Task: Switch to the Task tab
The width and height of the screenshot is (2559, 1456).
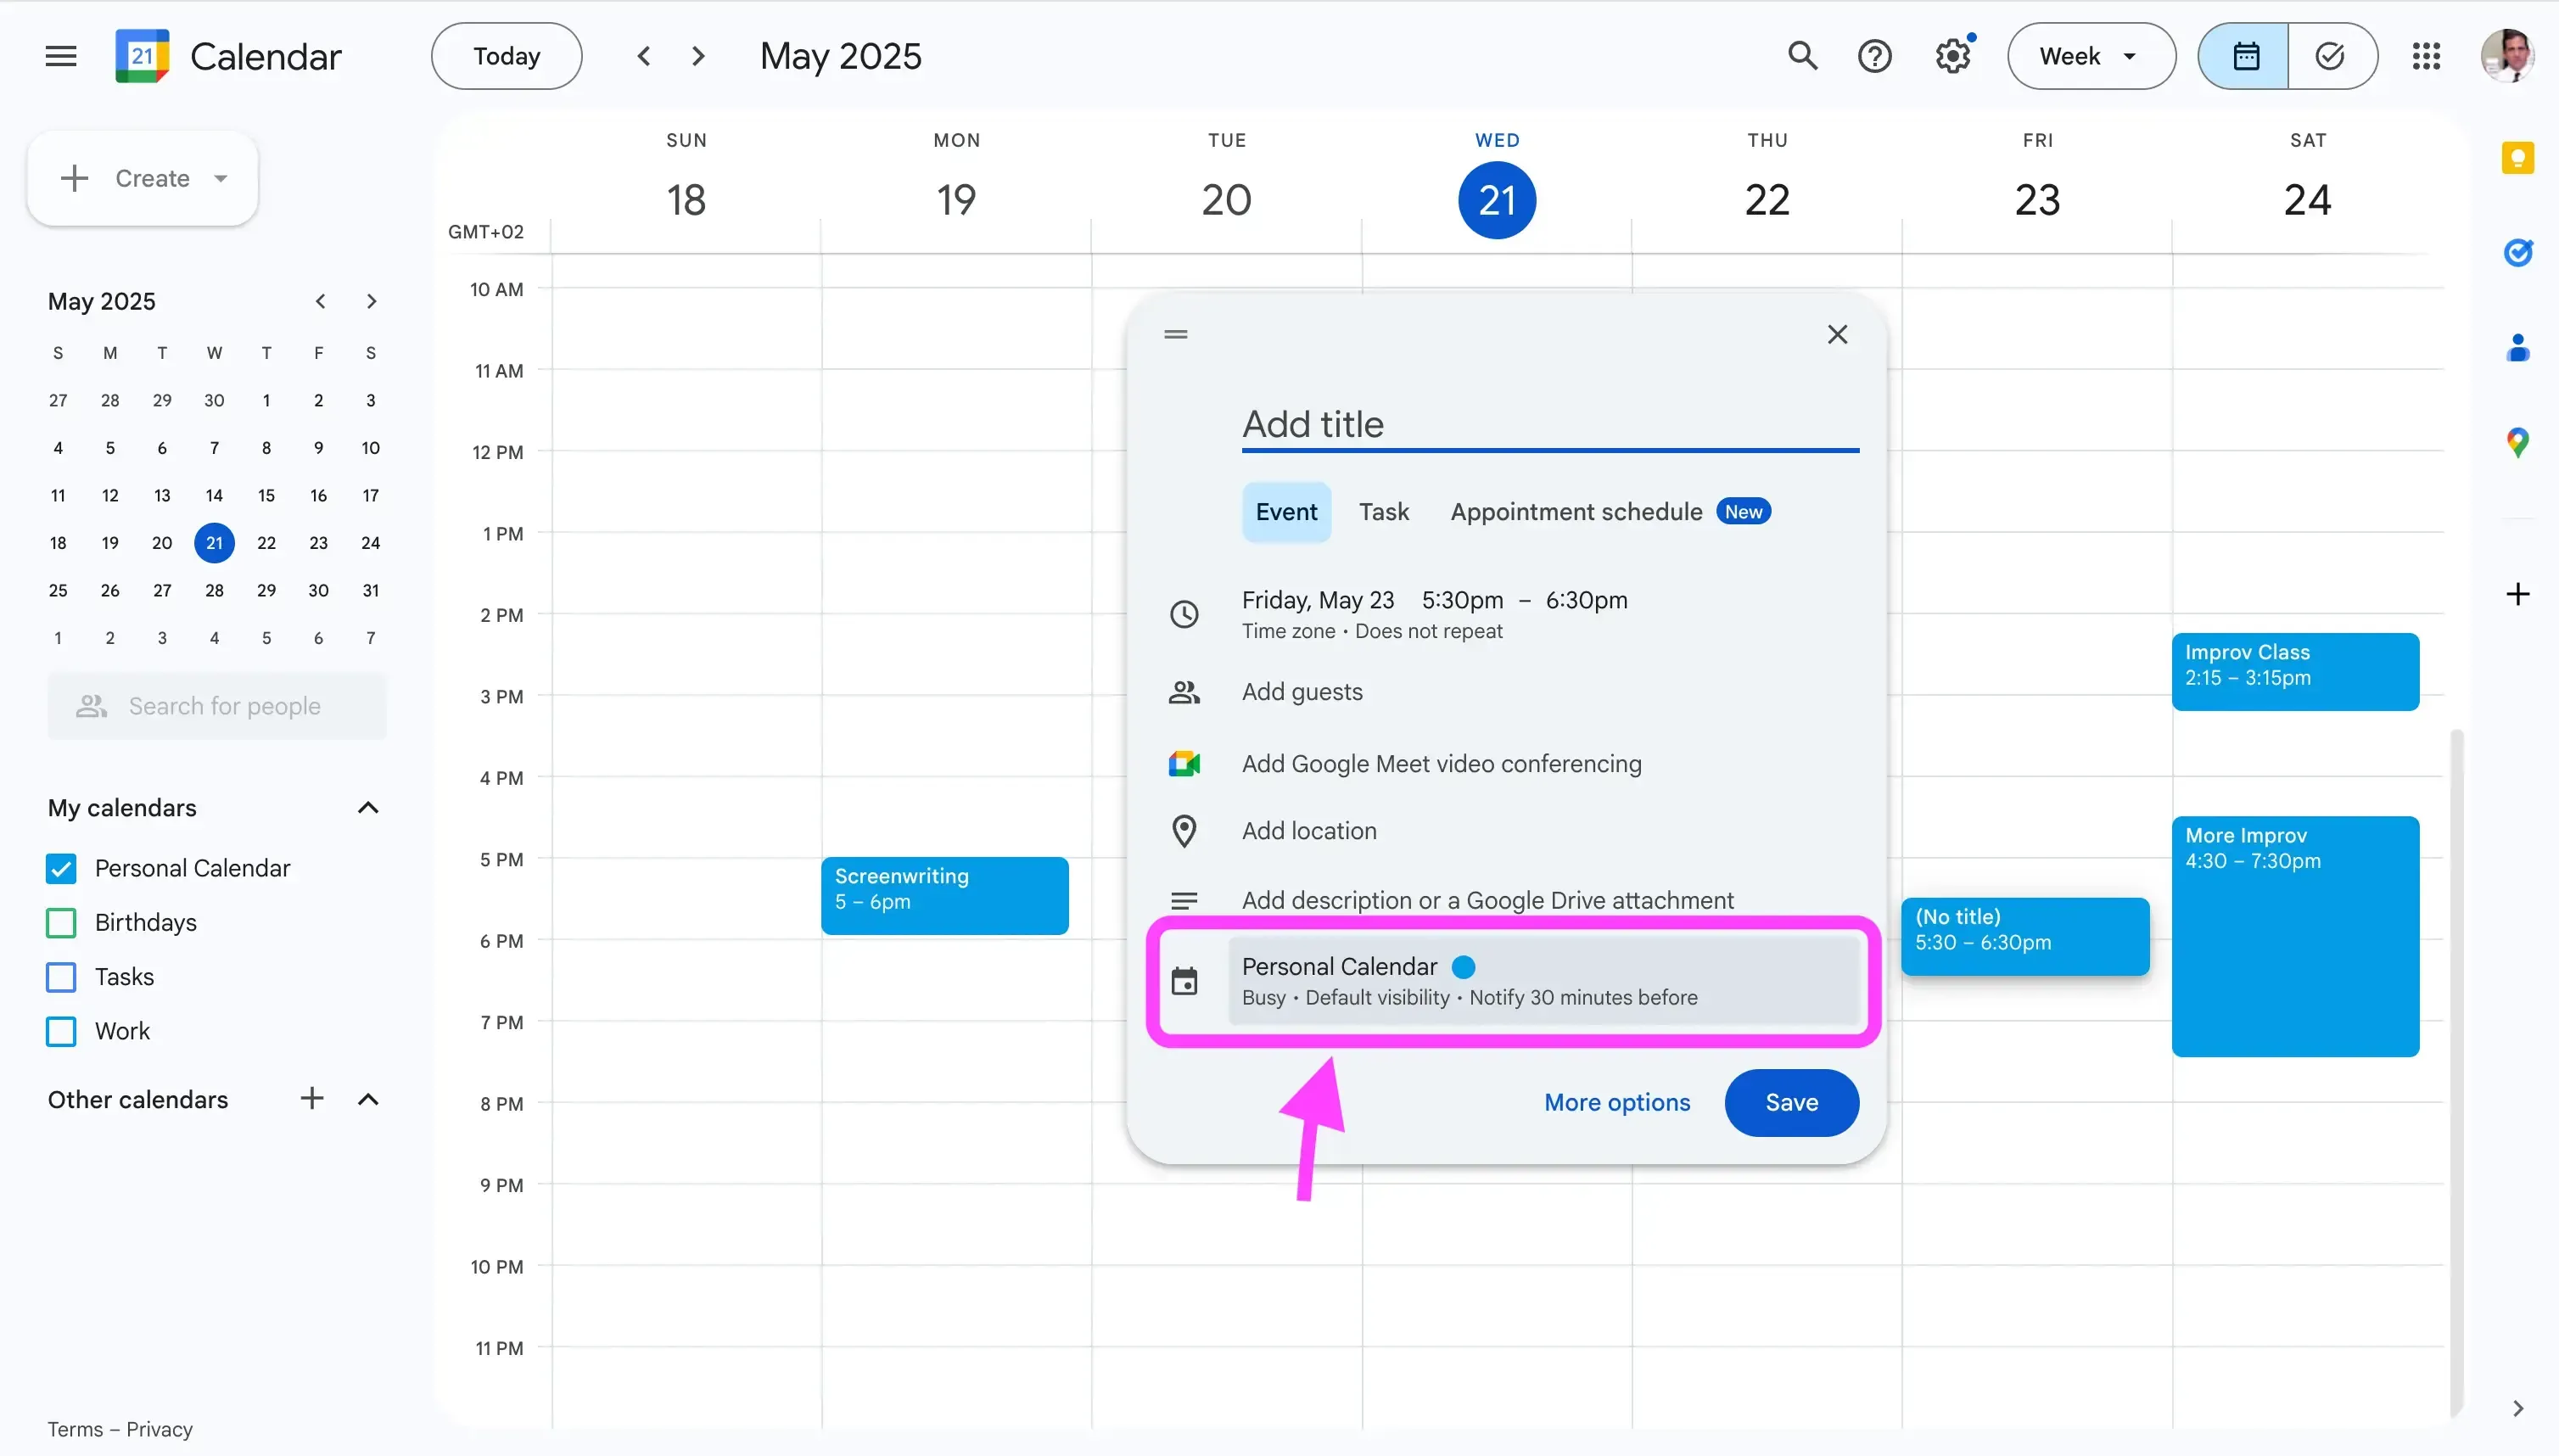Action: [x=1383, y=511]
